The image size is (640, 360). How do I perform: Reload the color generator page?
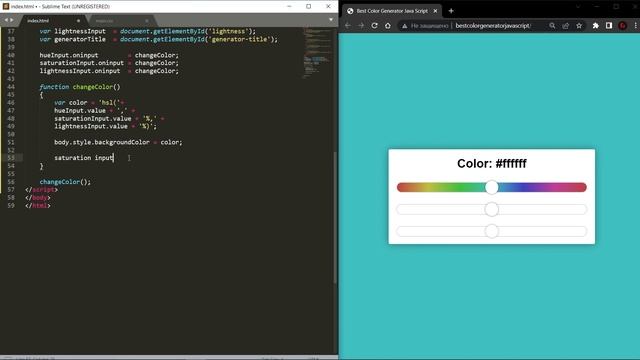(x=374, y=25)
